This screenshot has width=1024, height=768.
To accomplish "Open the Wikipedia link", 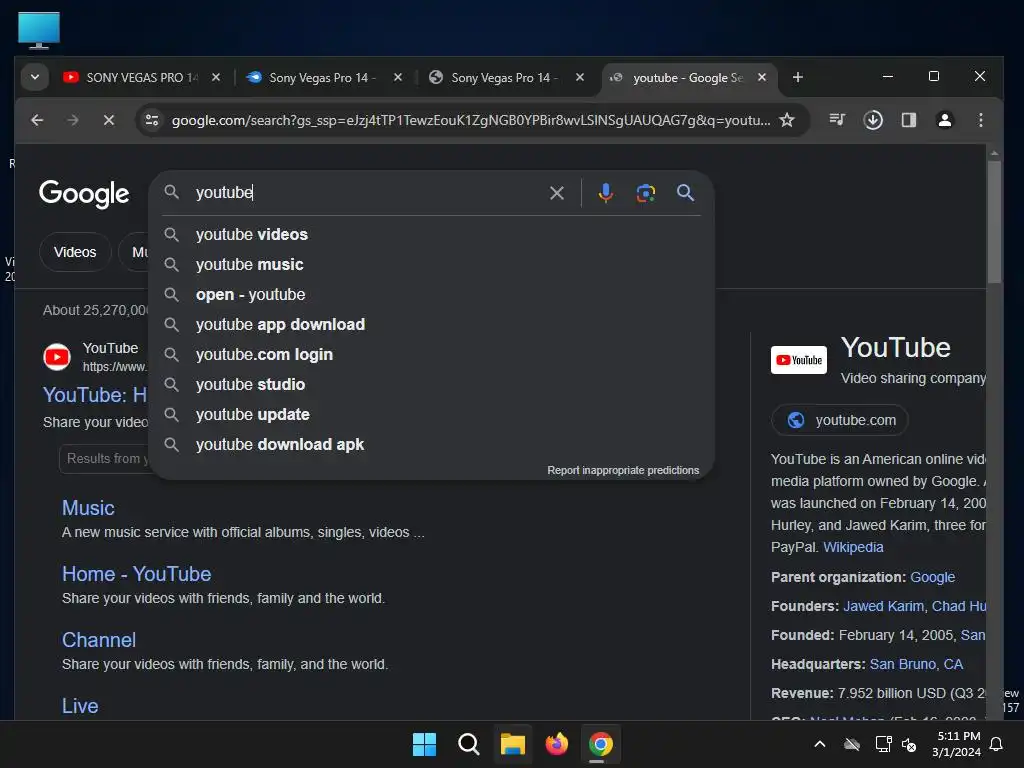I will click(853, 547).
